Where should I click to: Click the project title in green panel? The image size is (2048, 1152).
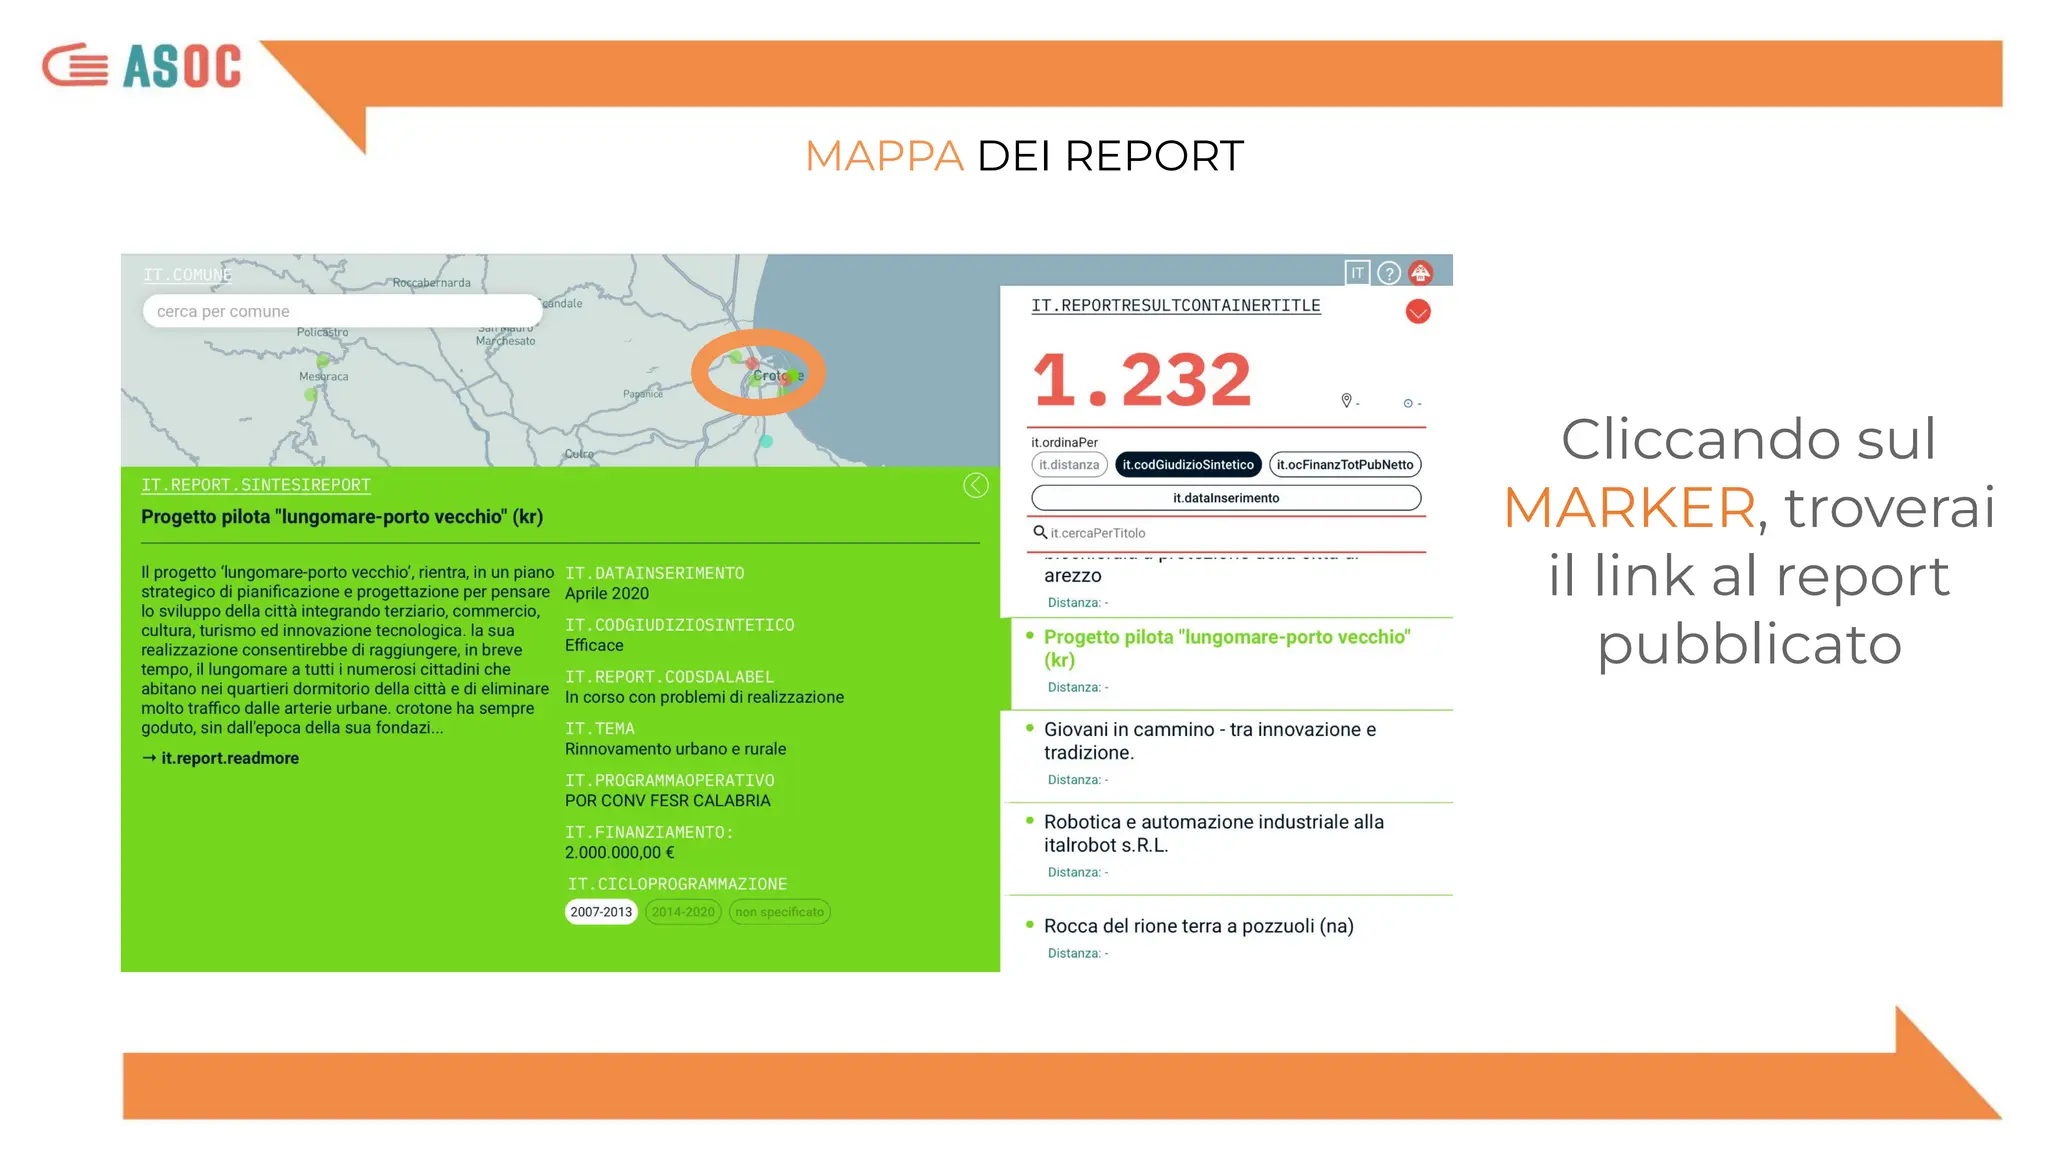(x=342, y=517)
